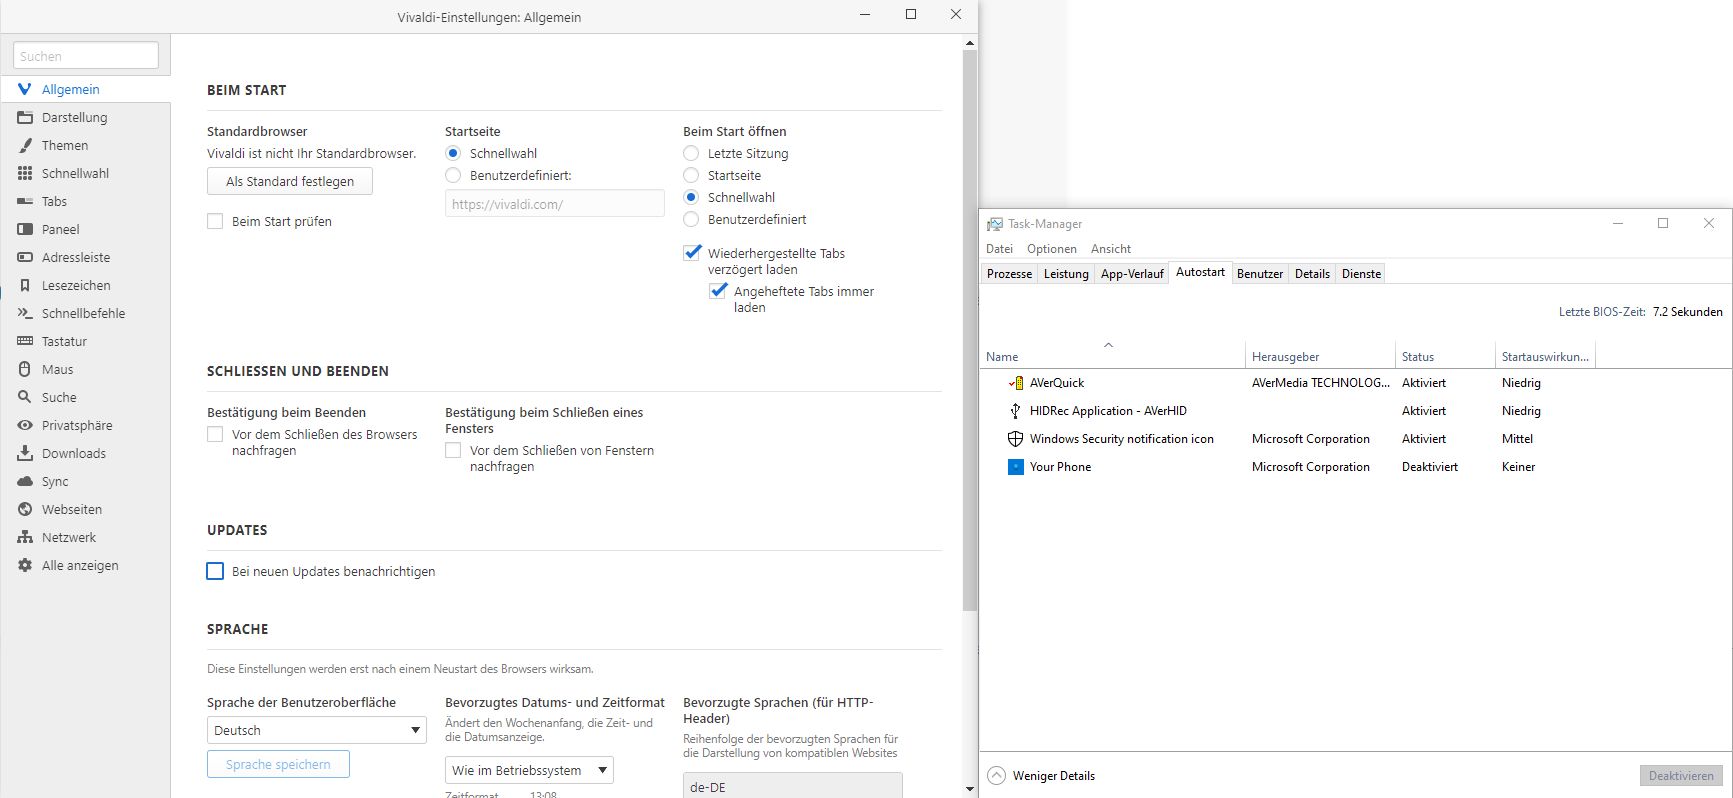This screenshot has width=1733, height=798.
Task: Switch to Dienste tab
Action: [1361, 273]
